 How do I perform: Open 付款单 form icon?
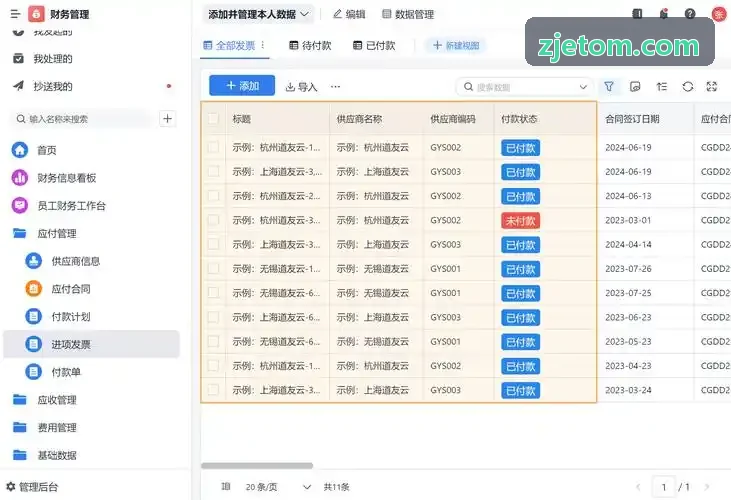[x=34, y=372]
